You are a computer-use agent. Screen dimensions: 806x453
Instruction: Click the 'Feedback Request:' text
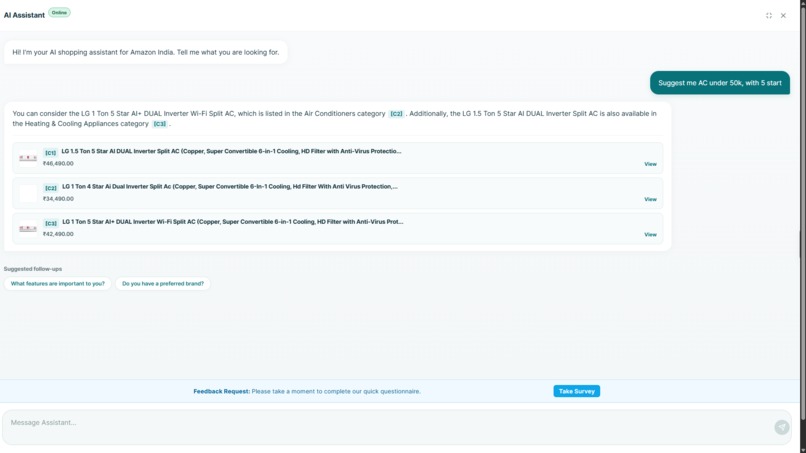(222, 391)
